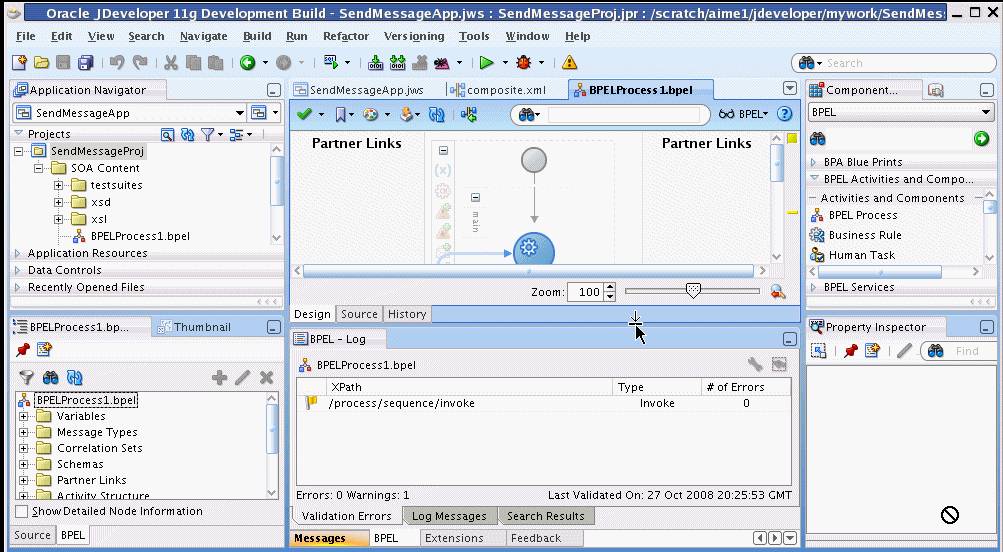
Task: Click the red pin icon in Structure panel
Action: pyautogui.click(x=24, y=349)
